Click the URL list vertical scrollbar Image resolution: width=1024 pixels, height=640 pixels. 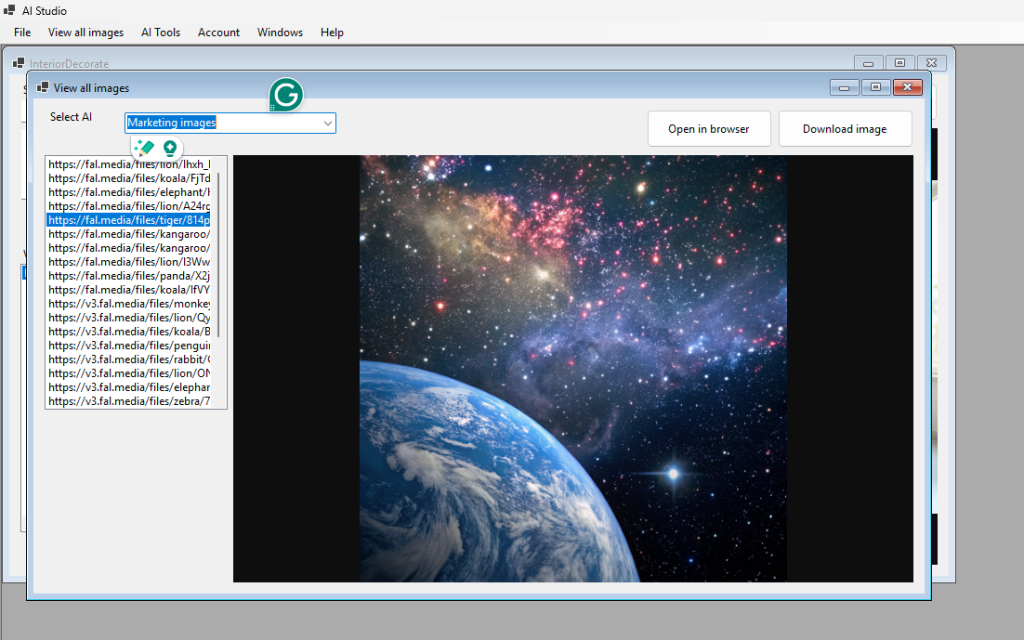[218, 255]
